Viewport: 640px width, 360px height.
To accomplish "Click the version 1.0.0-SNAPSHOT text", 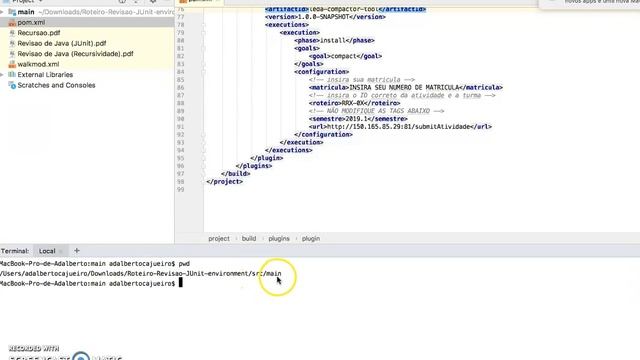I will [x=323, y=17].
